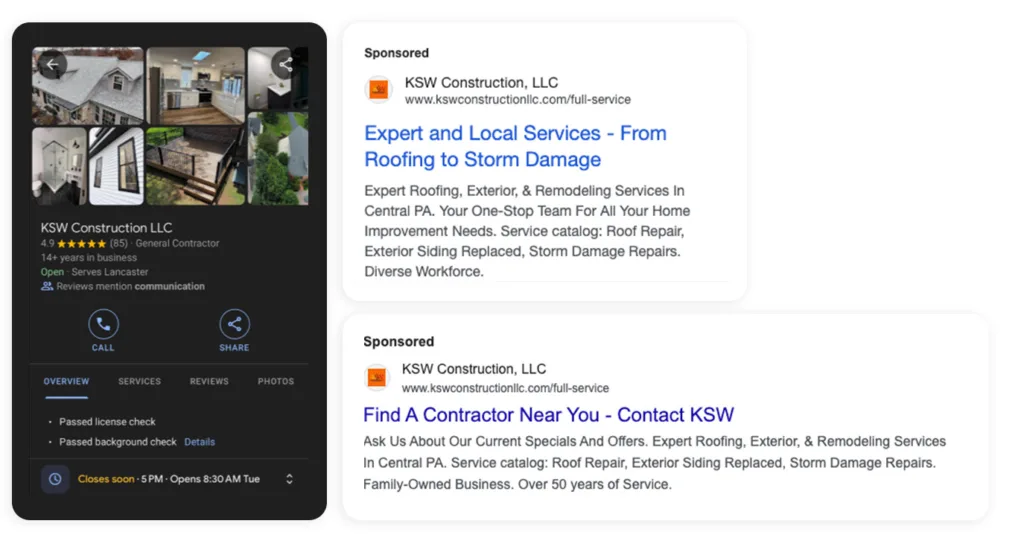Open the gray roof house photo
This screenshot has width=1024, height=544.
click(88, 86)
